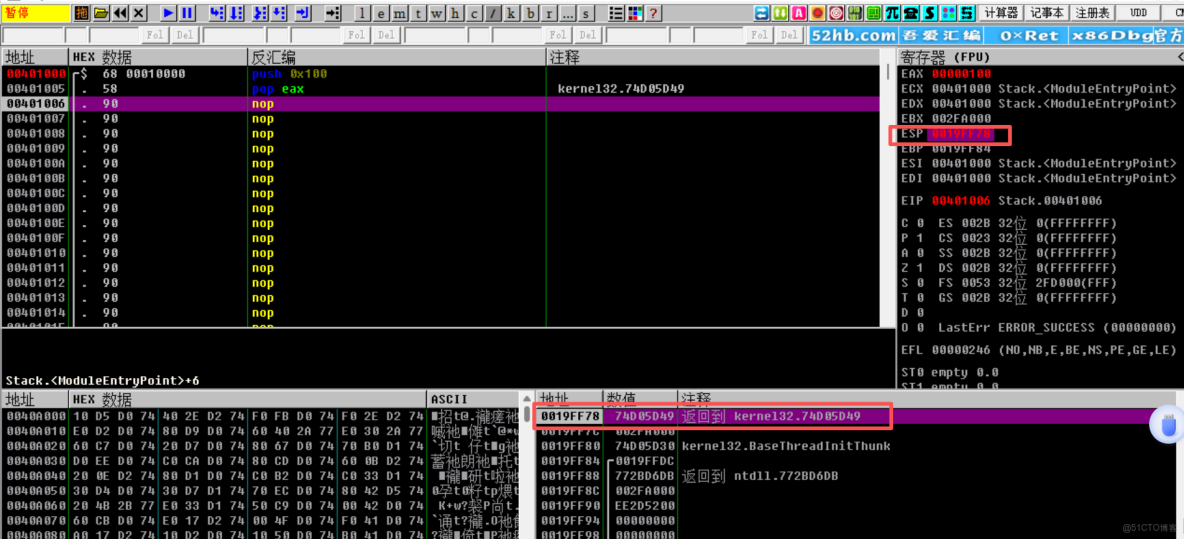1184x539 pixels.
Task: Click the blue swap-arrows plugin icon
Action: tap(761, 13)
